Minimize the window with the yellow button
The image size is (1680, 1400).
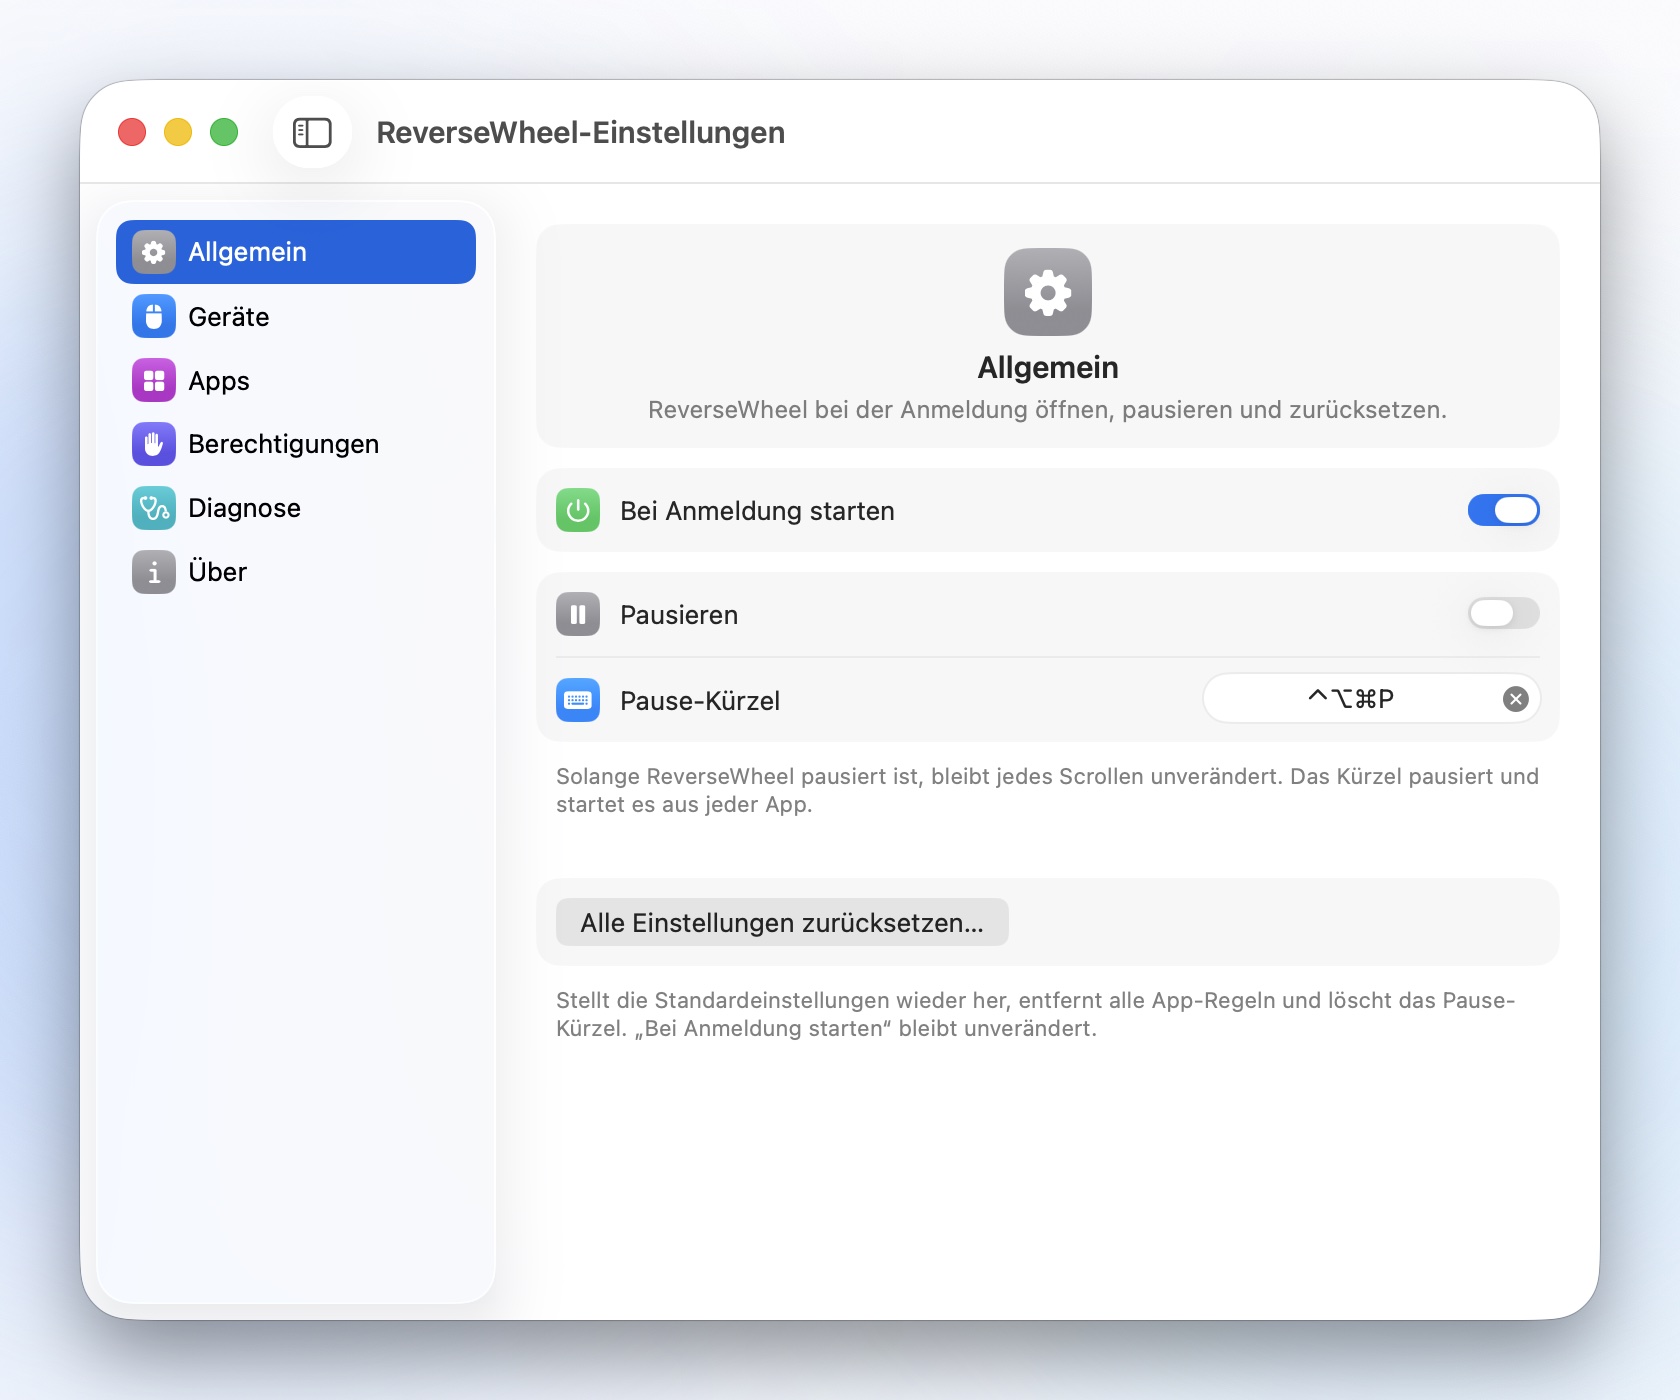coord(178,132)
